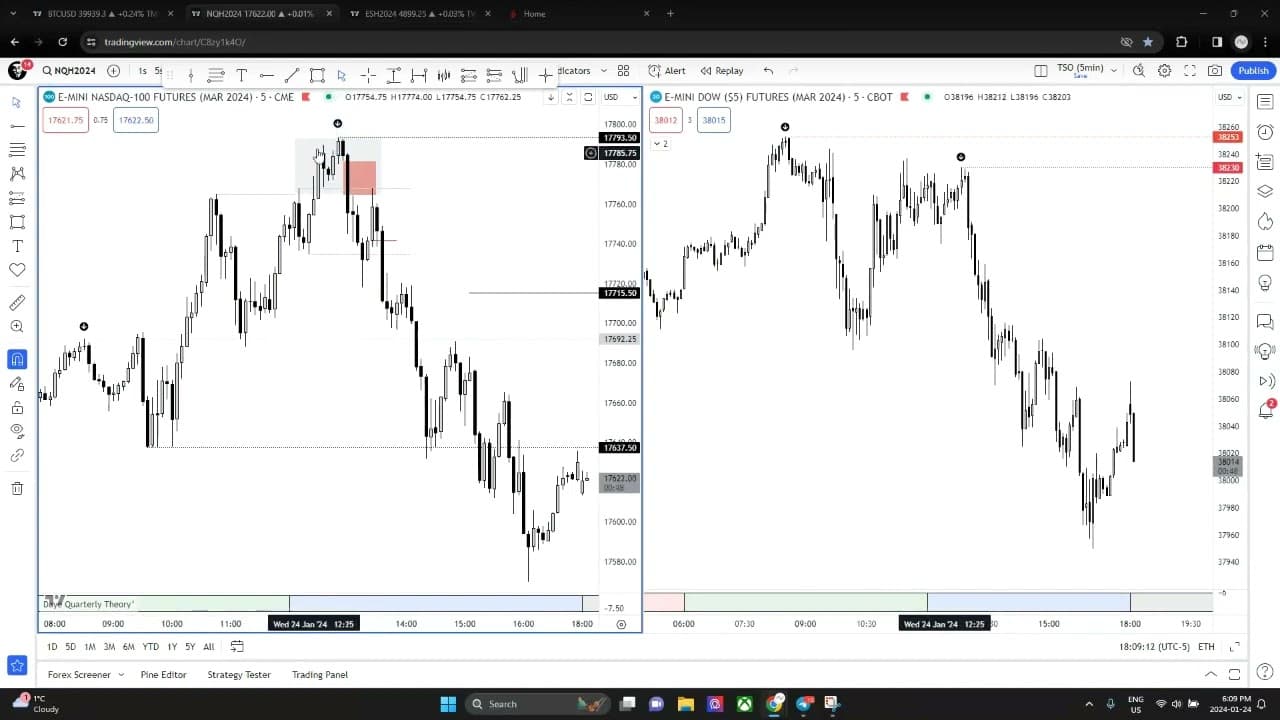Toggle ETH session setting
Image resolution: width=1280 pixels, height=720 pixels.
[1206, 647]
